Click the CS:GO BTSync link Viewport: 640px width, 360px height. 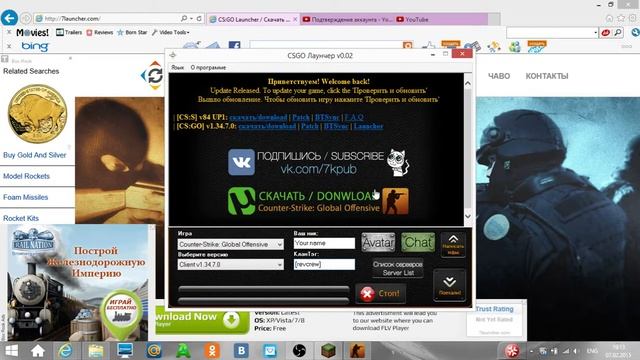point(336,126)
